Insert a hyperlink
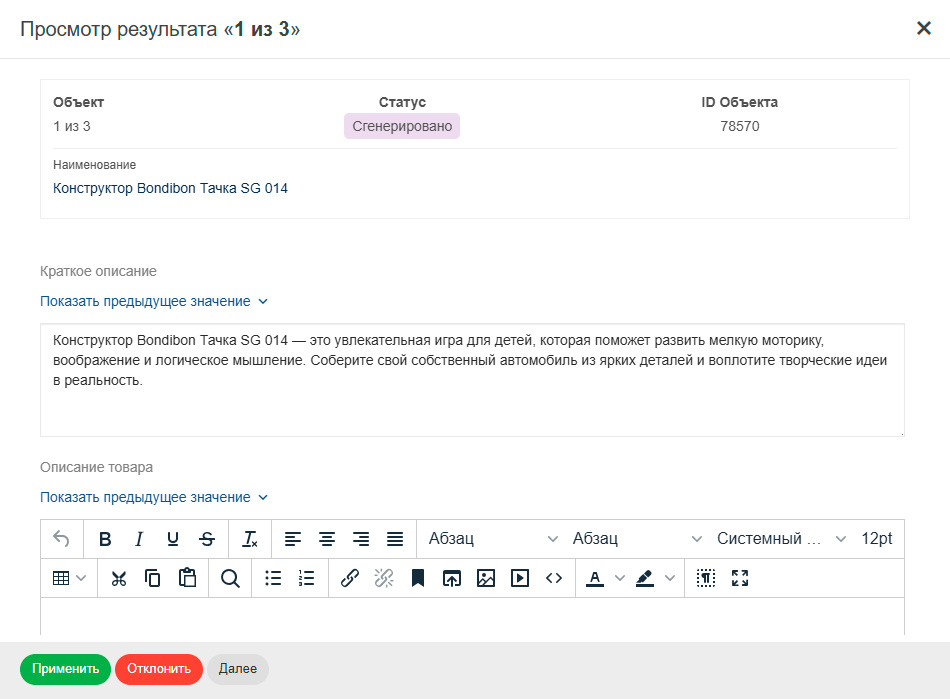The height and width of the screenshot is (699, 950). pyautogui.click(x=350, y=578)
